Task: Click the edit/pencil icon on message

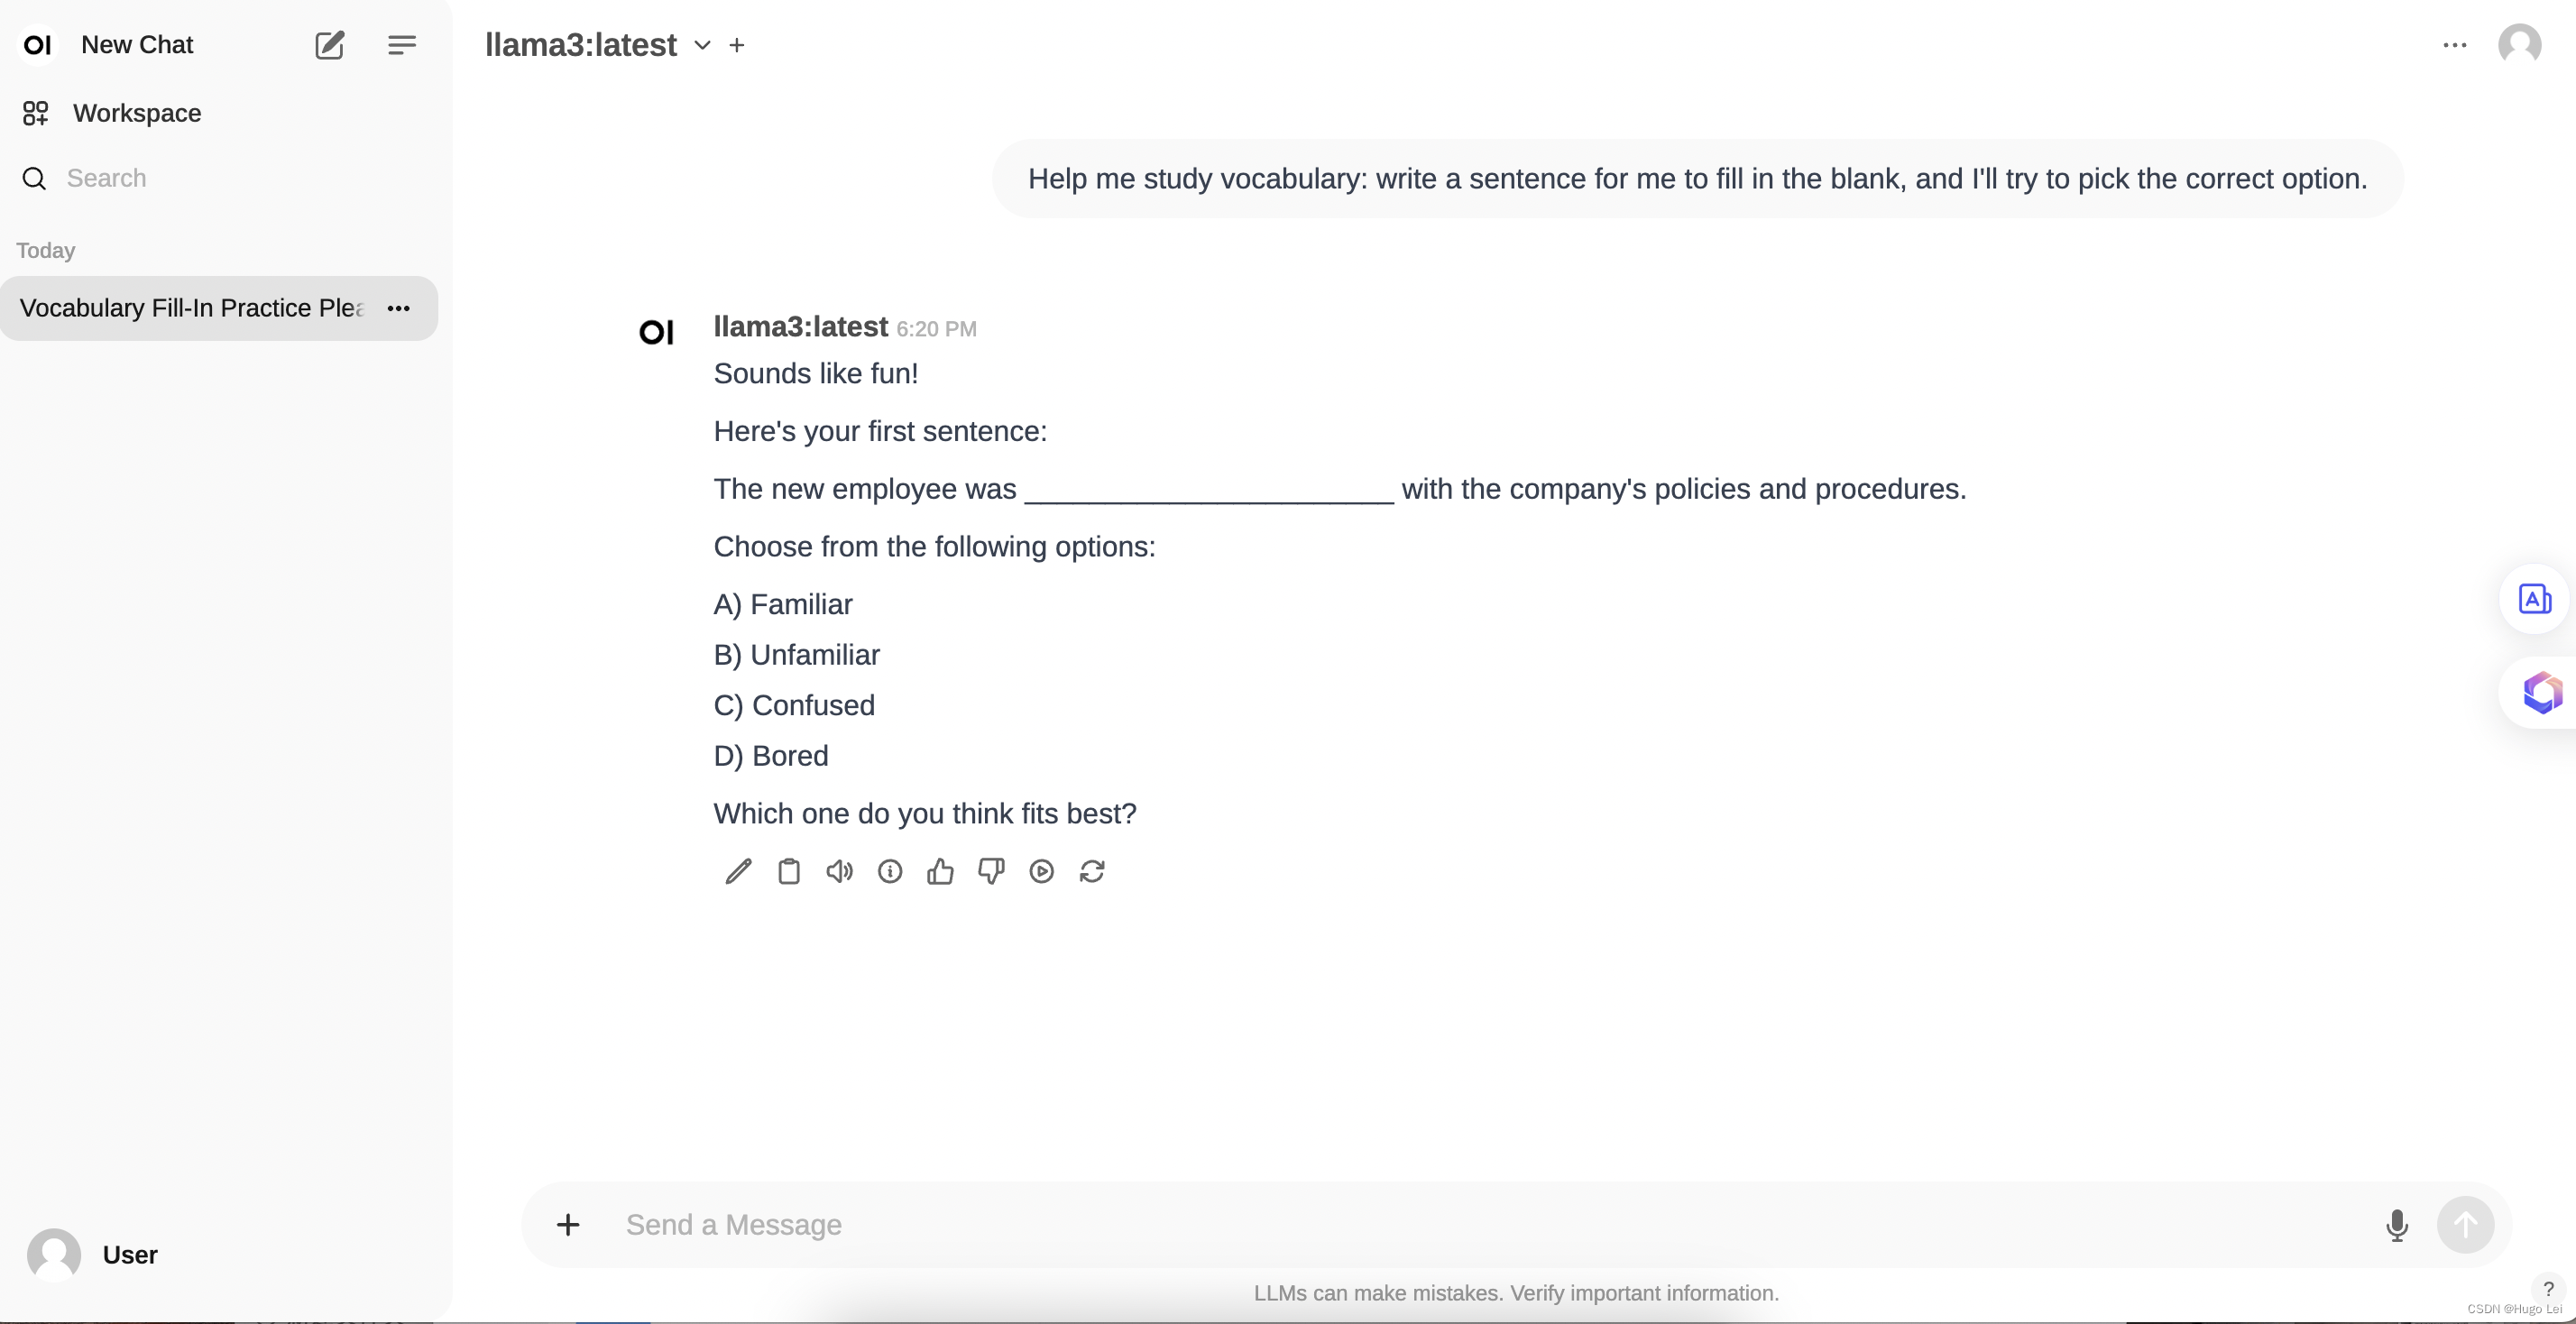Action: pyautogui.click(x=738, y=871)
